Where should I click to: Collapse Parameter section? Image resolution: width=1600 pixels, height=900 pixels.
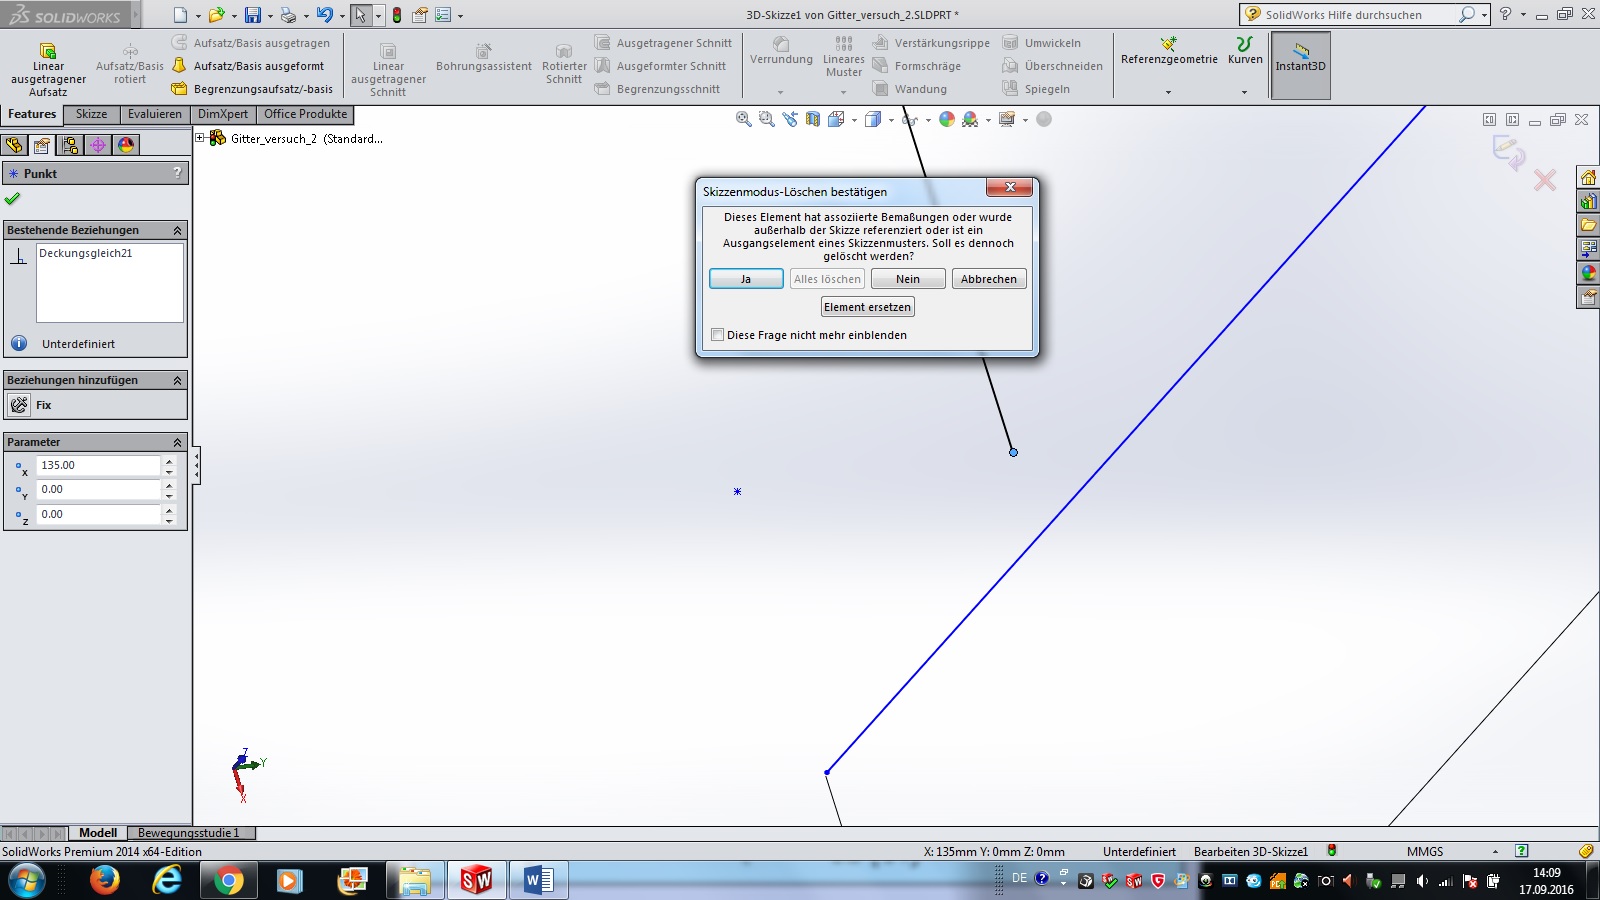click(178, 442)
